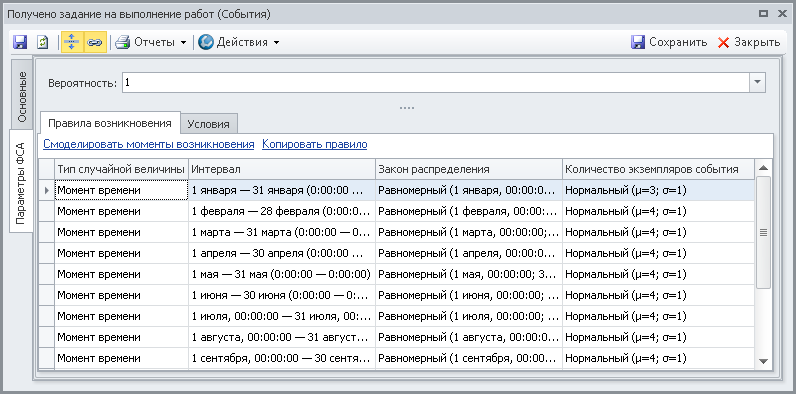Click the save floppy disk toolbar icon
The width and height of the screenshot is (796, 394).
20,42
